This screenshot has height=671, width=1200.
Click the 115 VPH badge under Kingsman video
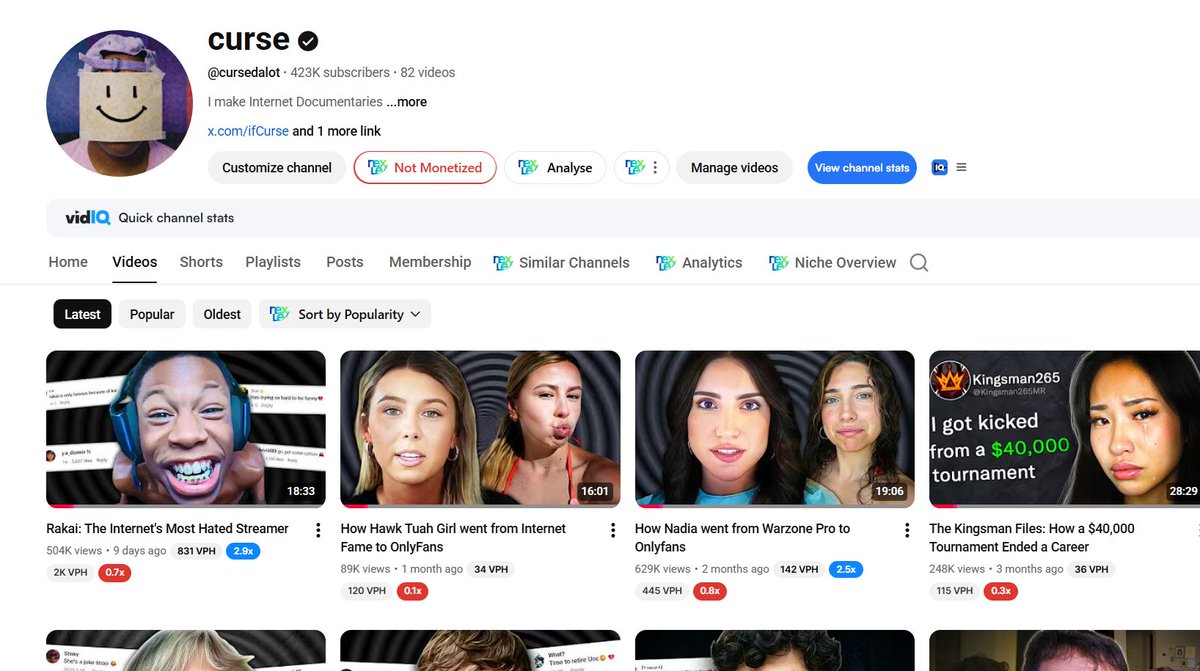[954, 591]
